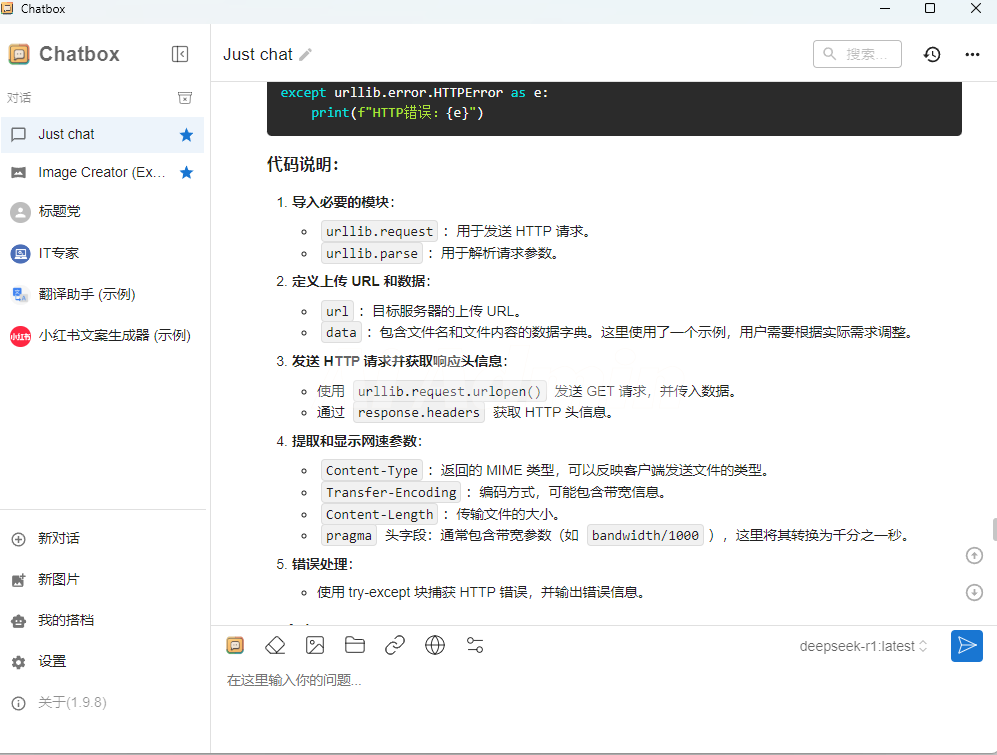Edit the Just chat title pencil
This screenshot has height=755, width=997.
tap(306, 54)
